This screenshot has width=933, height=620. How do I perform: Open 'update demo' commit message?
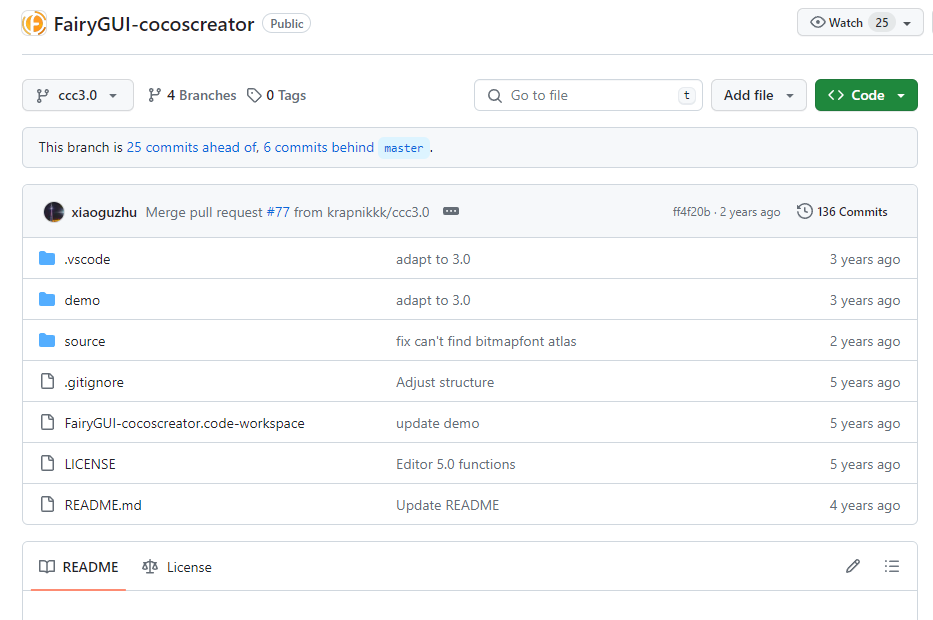437,424
